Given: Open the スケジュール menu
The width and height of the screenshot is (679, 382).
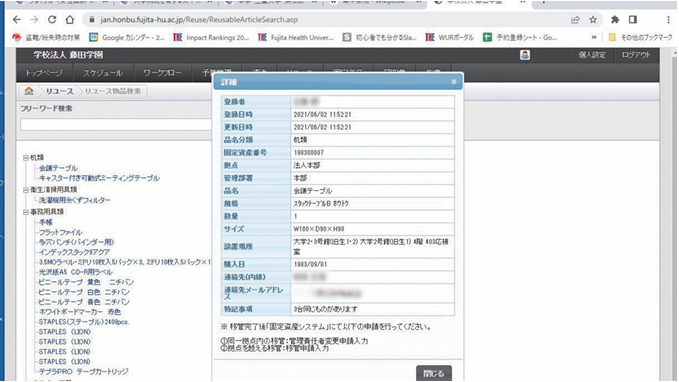Looking at the screenshot, I should [x=103, y=73].
